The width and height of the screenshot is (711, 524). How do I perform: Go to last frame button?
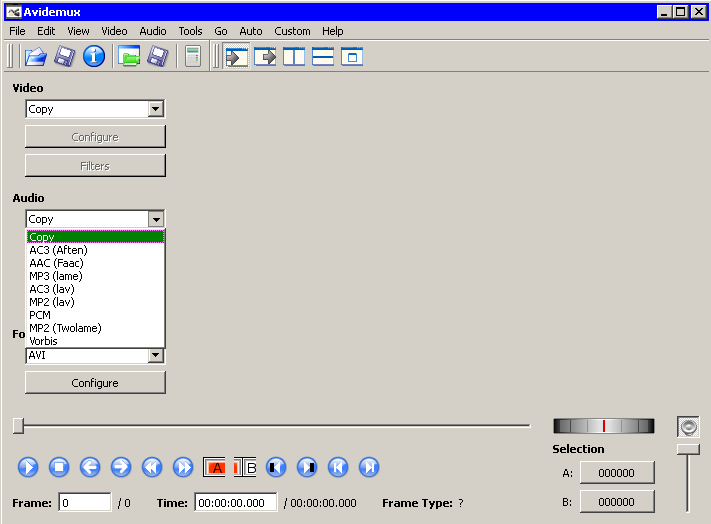pos(369,467)
